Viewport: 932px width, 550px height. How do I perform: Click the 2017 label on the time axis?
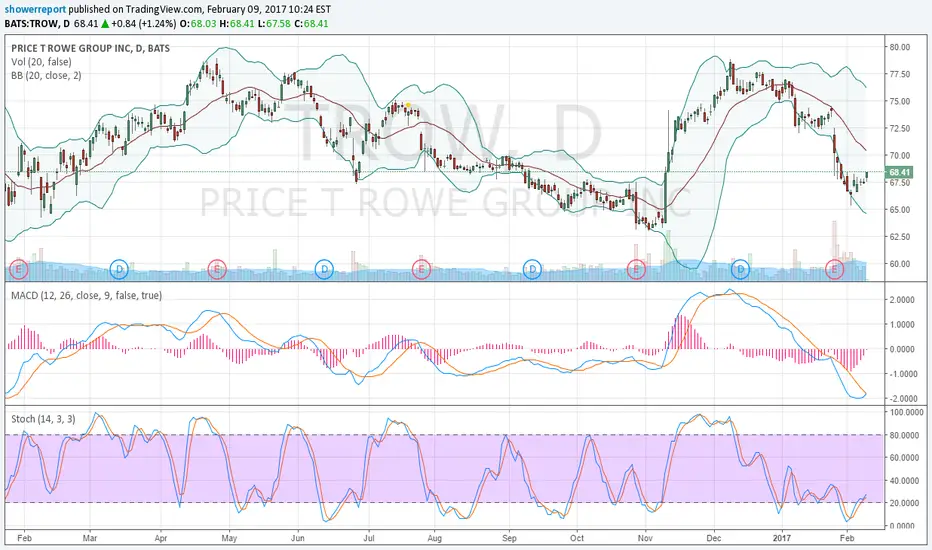pyautogui.click(x=782, y=538)
